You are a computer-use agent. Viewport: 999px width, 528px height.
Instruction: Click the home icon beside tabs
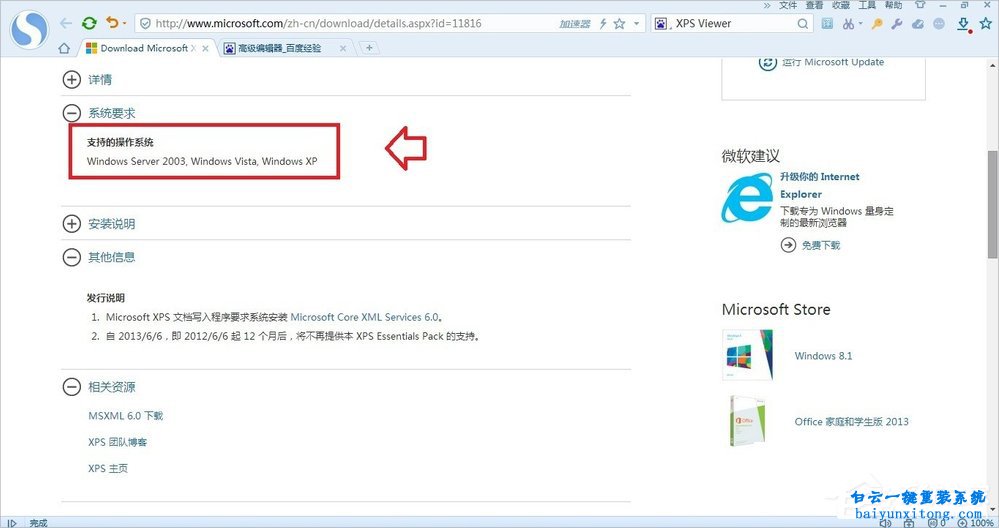pos(64,48)
